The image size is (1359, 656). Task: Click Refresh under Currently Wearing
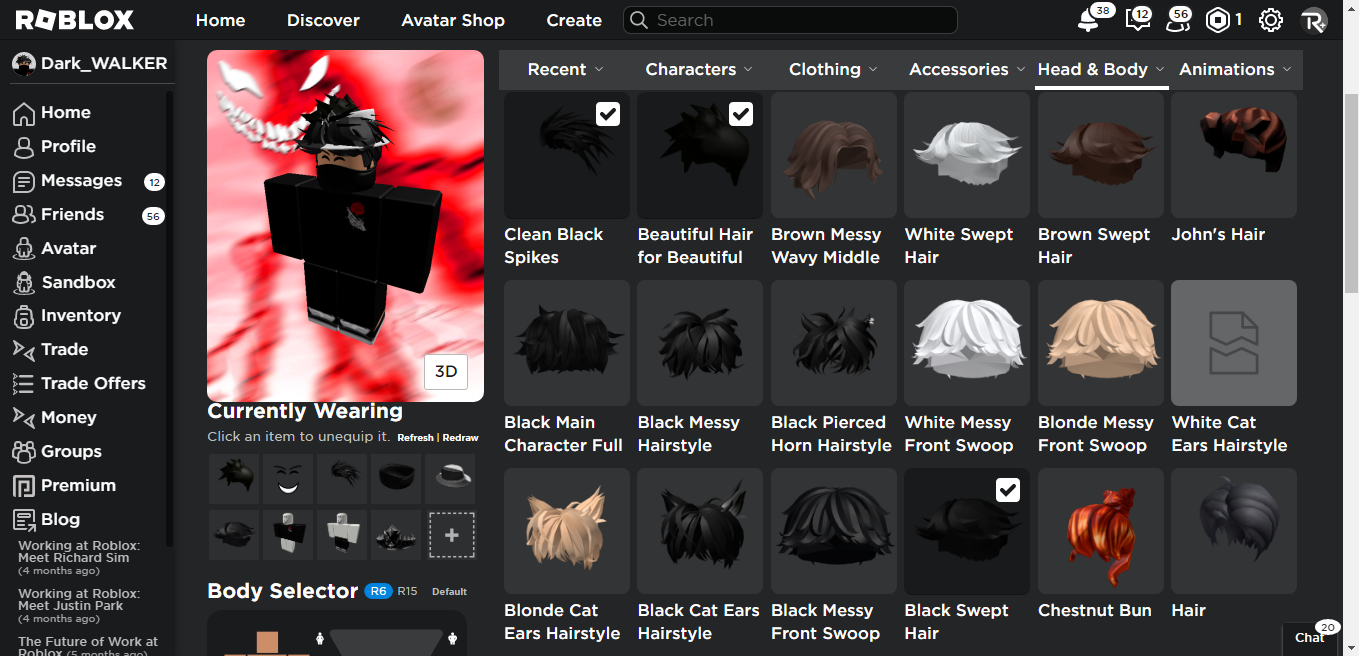415,438
